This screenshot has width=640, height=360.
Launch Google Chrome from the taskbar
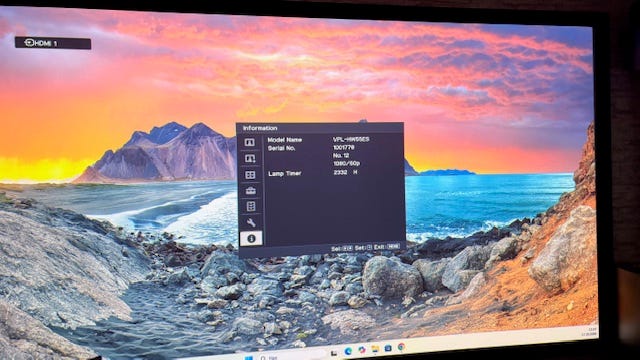click(402, 347)
